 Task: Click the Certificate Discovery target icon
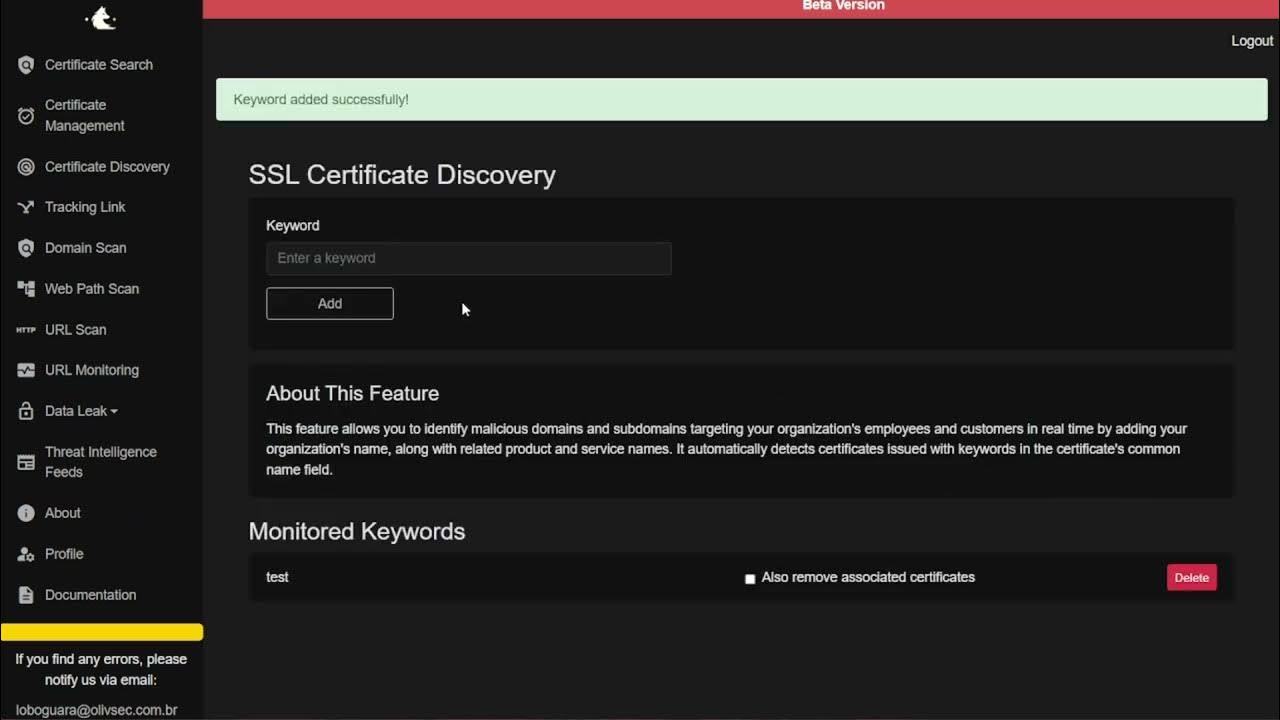26,167
